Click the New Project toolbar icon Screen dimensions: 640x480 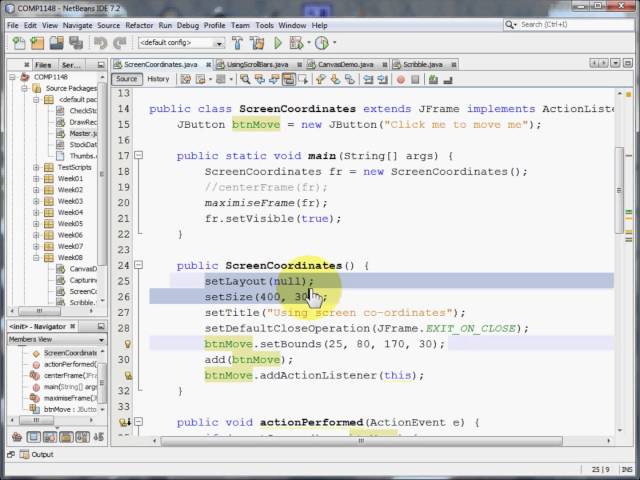37,42
